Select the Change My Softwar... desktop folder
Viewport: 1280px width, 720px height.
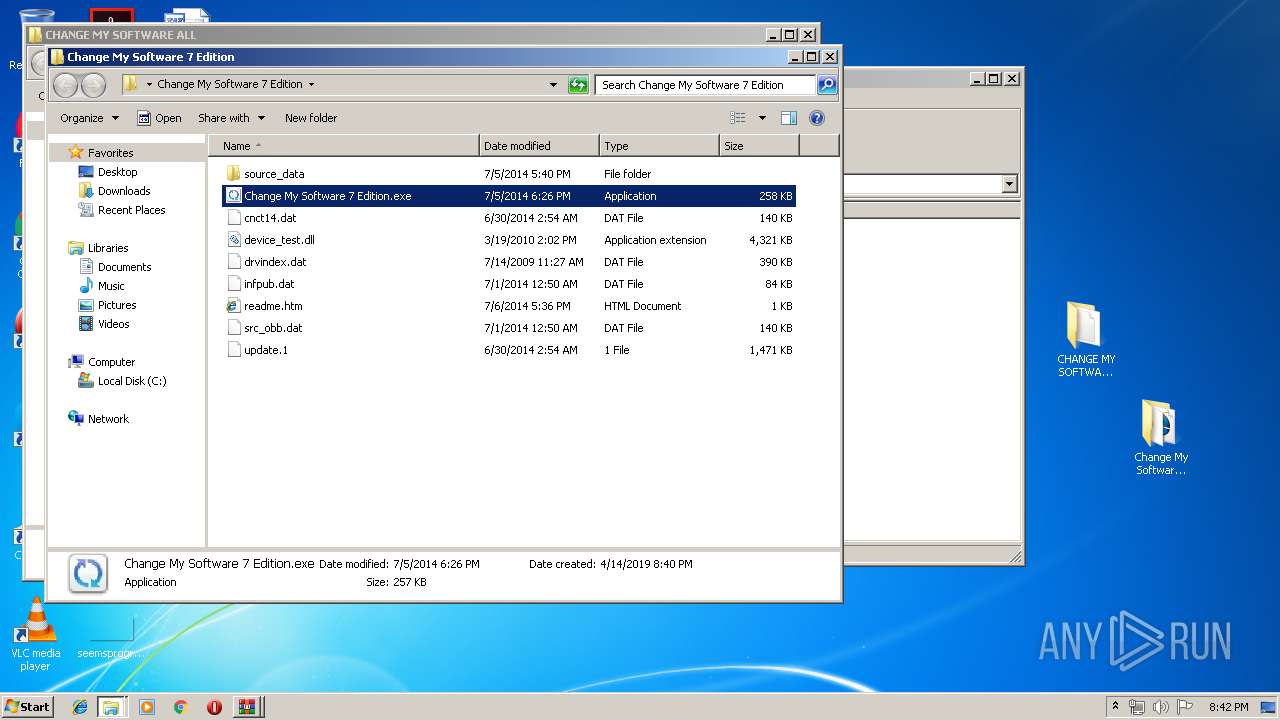[1160, 438]
